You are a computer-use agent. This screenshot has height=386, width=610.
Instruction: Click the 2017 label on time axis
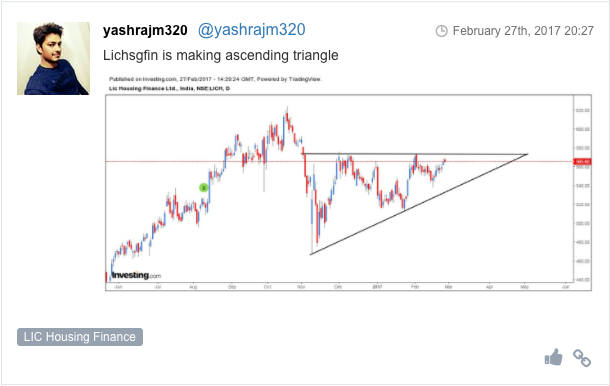377,287
